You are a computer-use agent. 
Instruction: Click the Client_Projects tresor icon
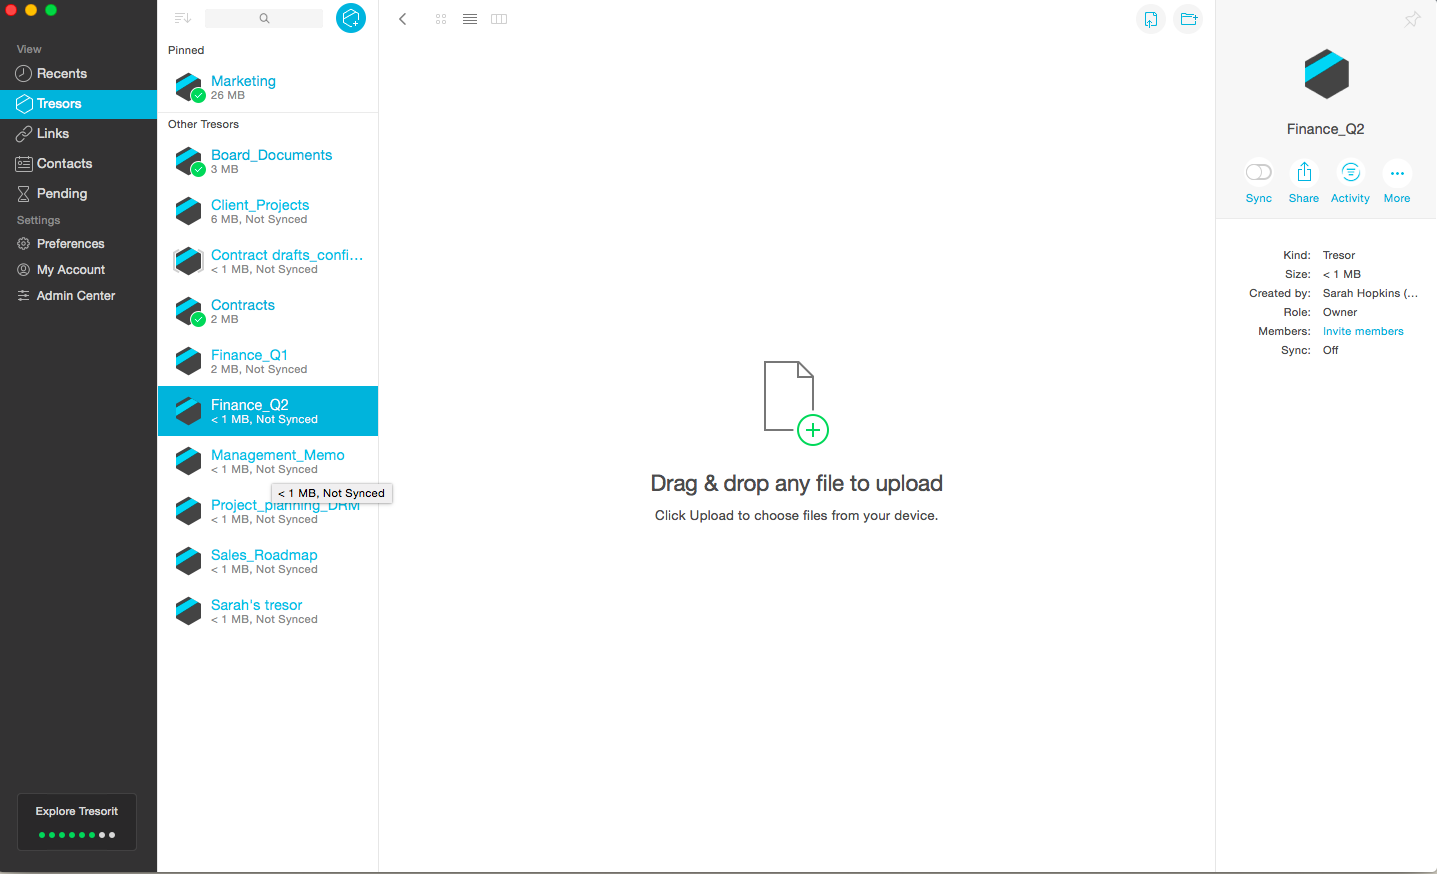[x=189, y=211]
